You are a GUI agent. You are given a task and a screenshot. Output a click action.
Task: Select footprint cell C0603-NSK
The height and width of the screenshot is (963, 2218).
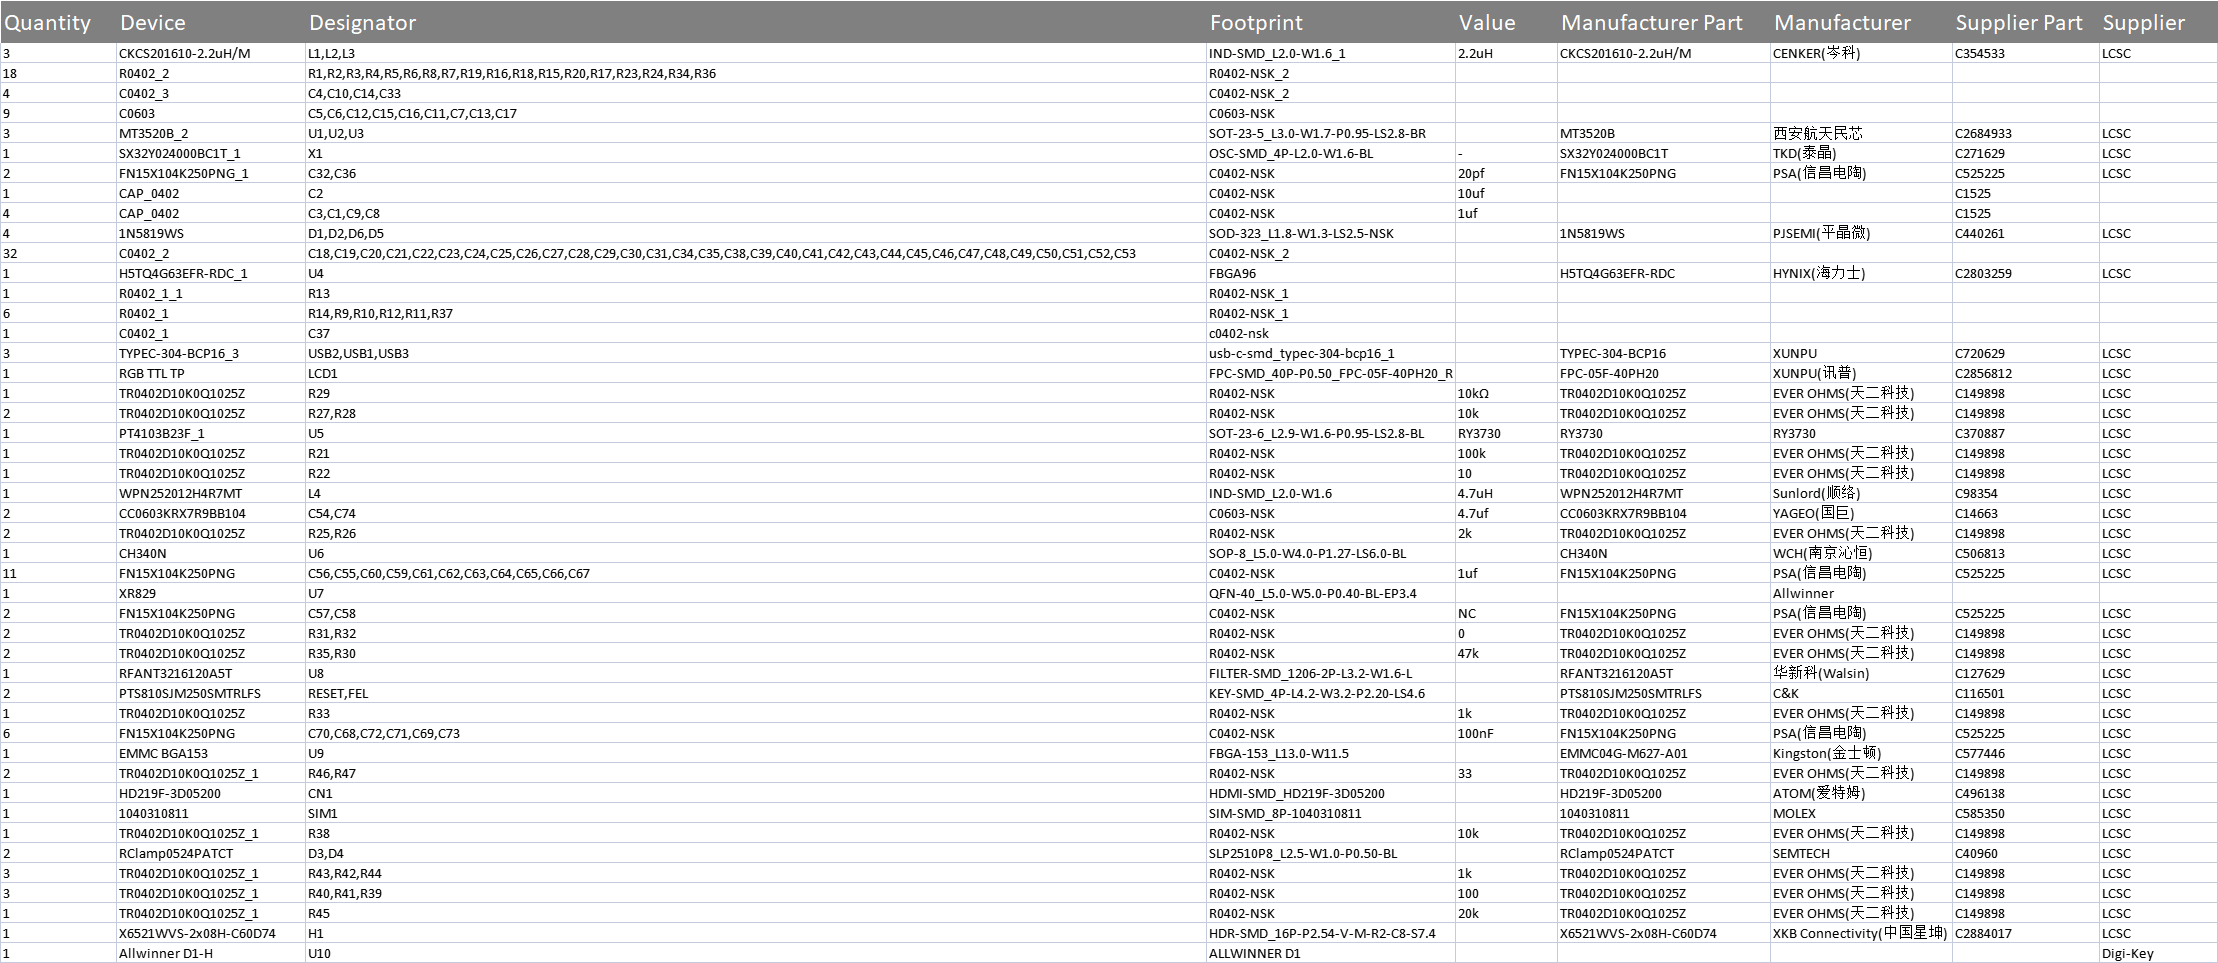pos(1242,113)
